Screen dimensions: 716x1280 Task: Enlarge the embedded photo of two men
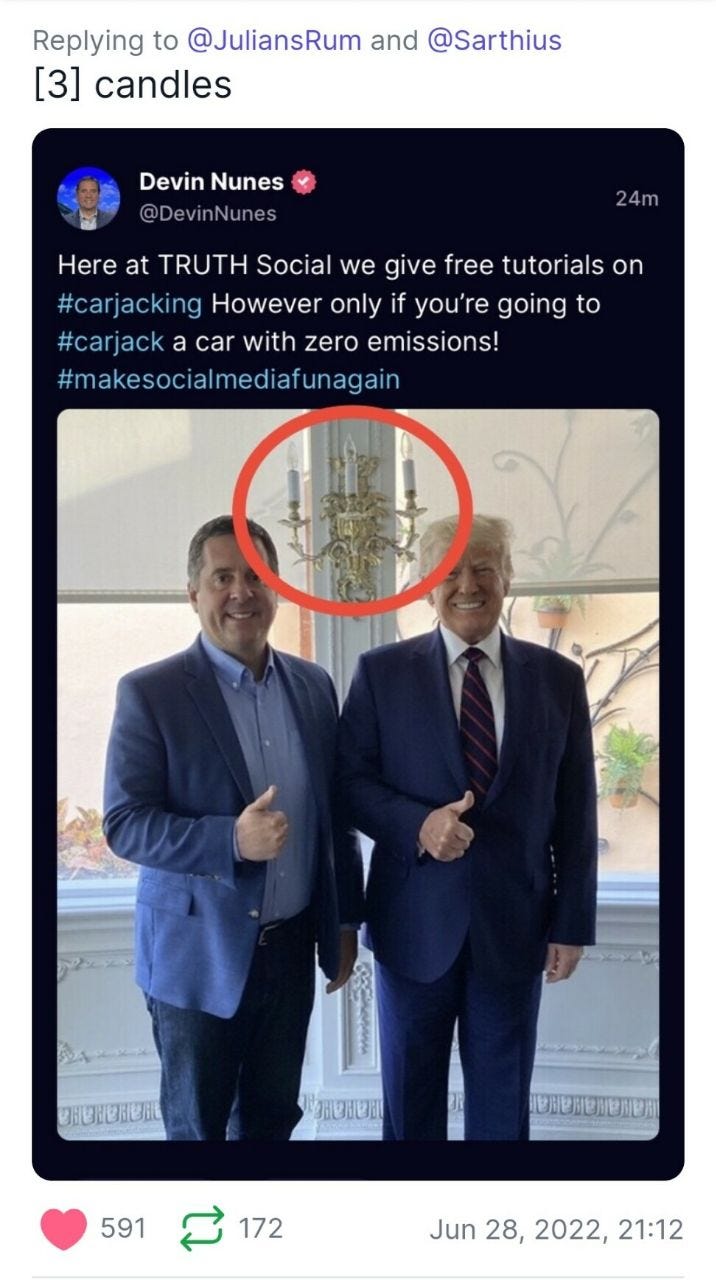(358, 775)
